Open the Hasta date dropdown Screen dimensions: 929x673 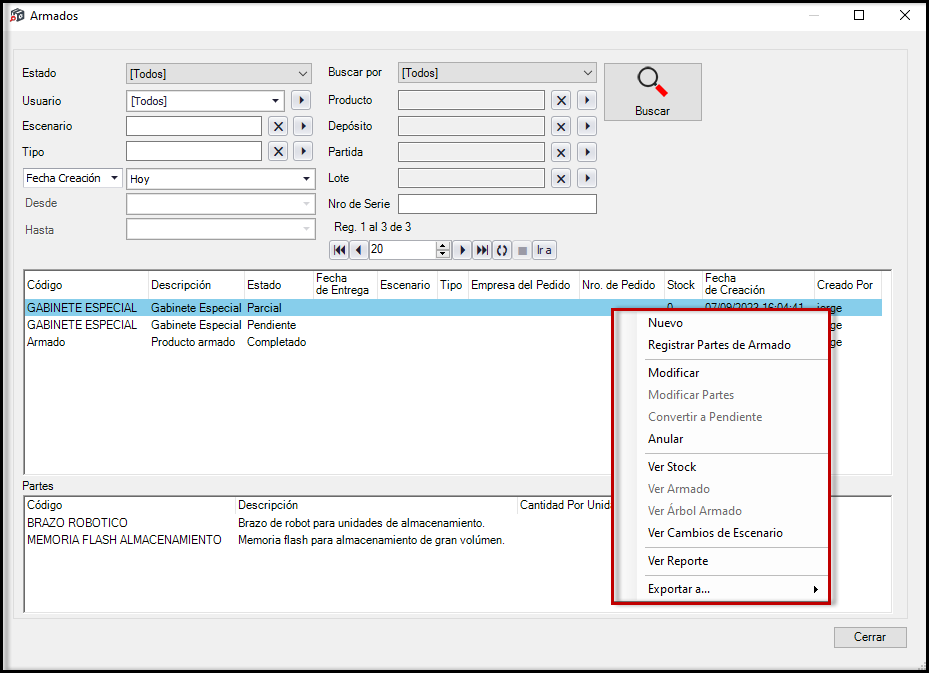[306, 229]
